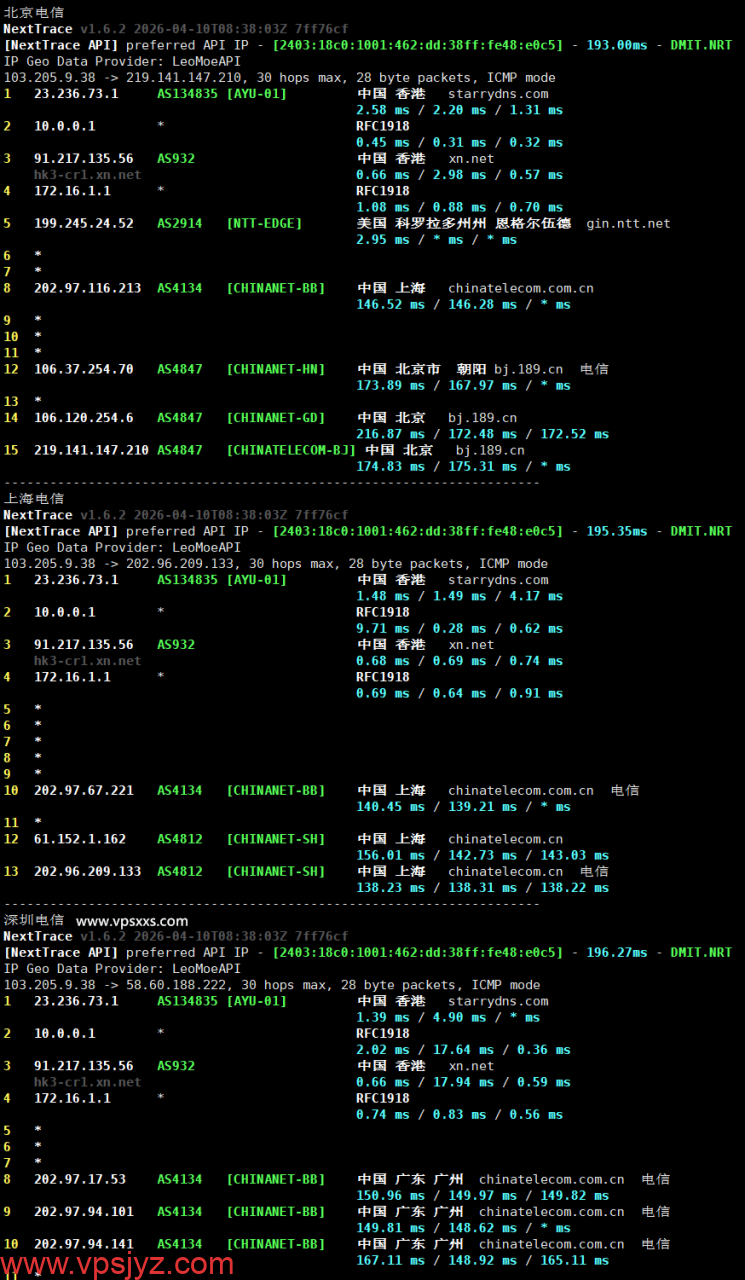The height and width of the screenshot is (1280, 745).
Task: Click the 深圳电信 section heading
Action: coord(34,920)
